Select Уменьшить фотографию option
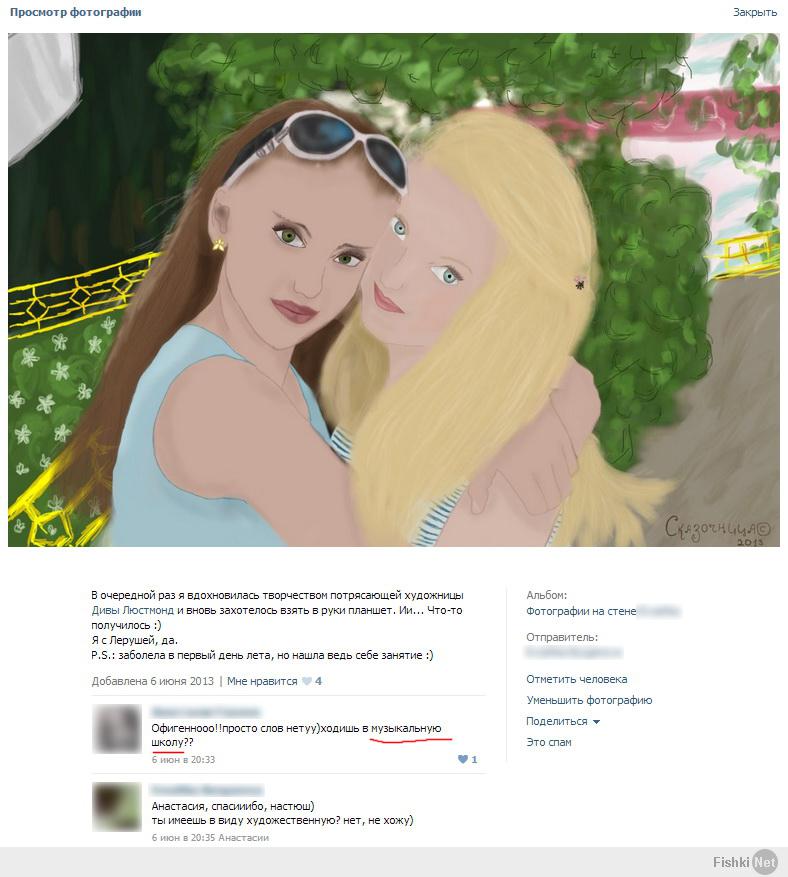This screenshot has height=877, width=788. [589, 700]
